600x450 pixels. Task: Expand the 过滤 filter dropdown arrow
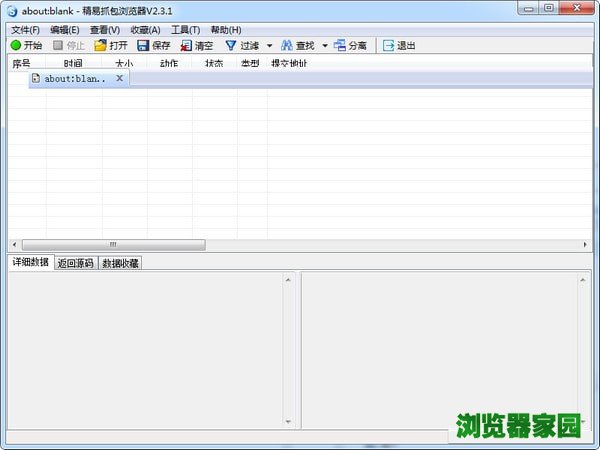point(269,46)
